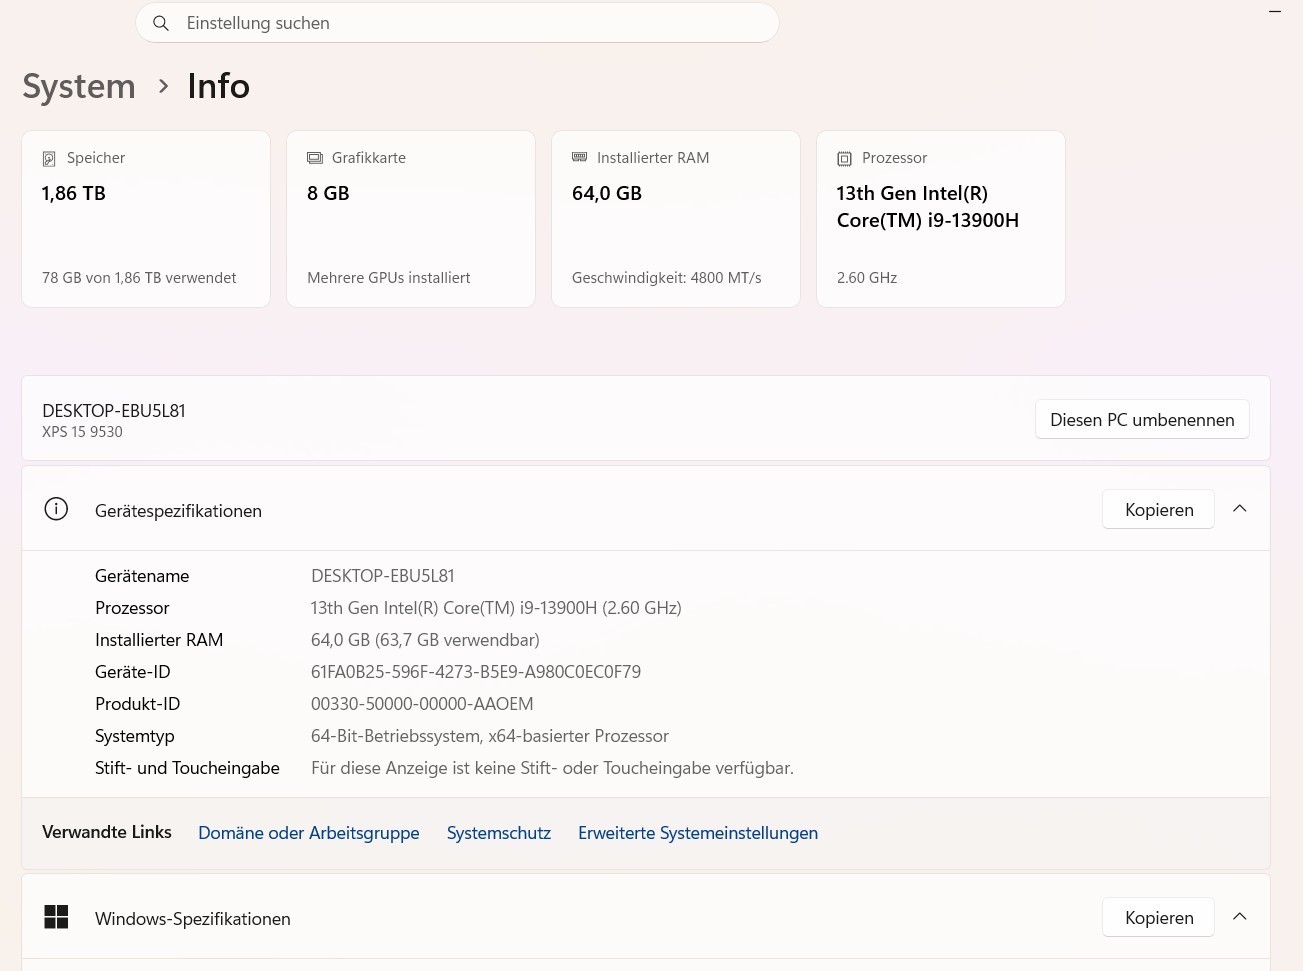Open the Installierter RAM 64,0 GB card
Image resolution: width=1303 pixels, height=971 pixels.
[676, 219]
